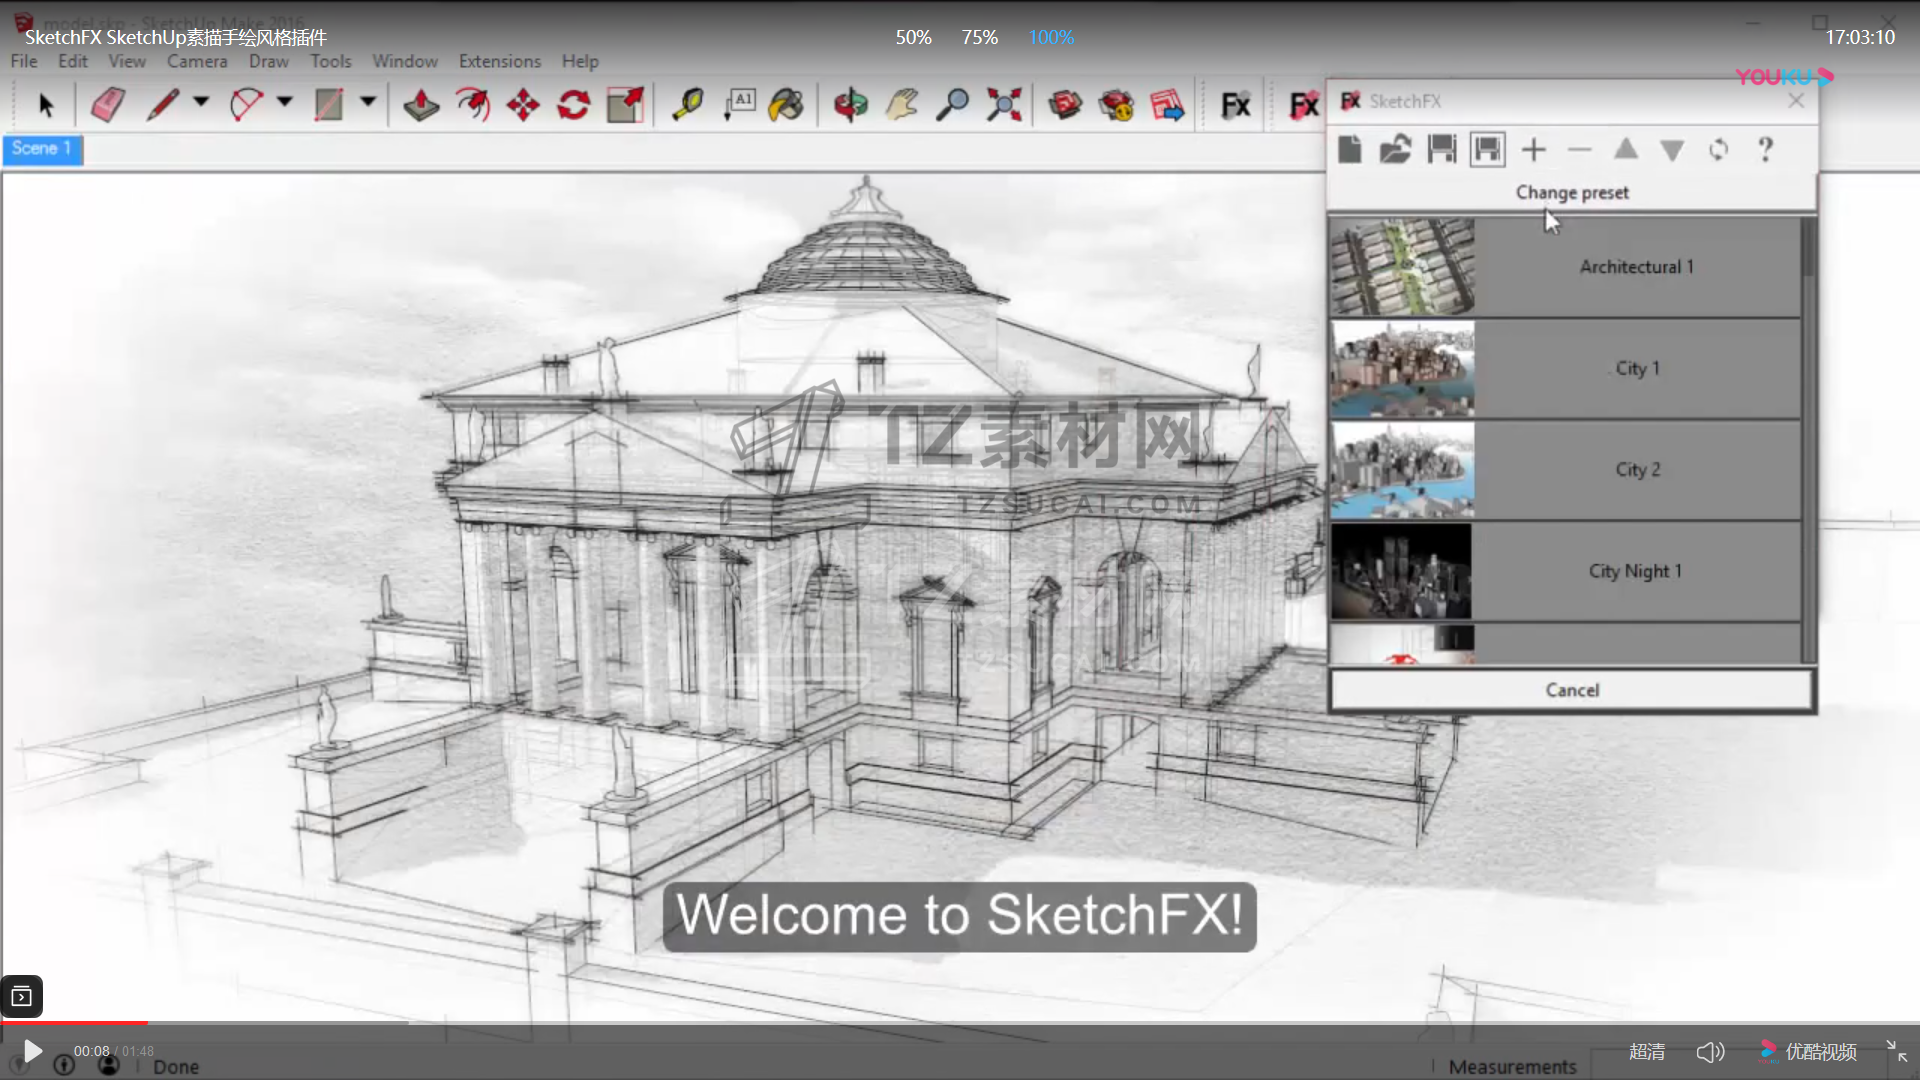
Task: Open the Extensions menu
Action: pos(499,61)
